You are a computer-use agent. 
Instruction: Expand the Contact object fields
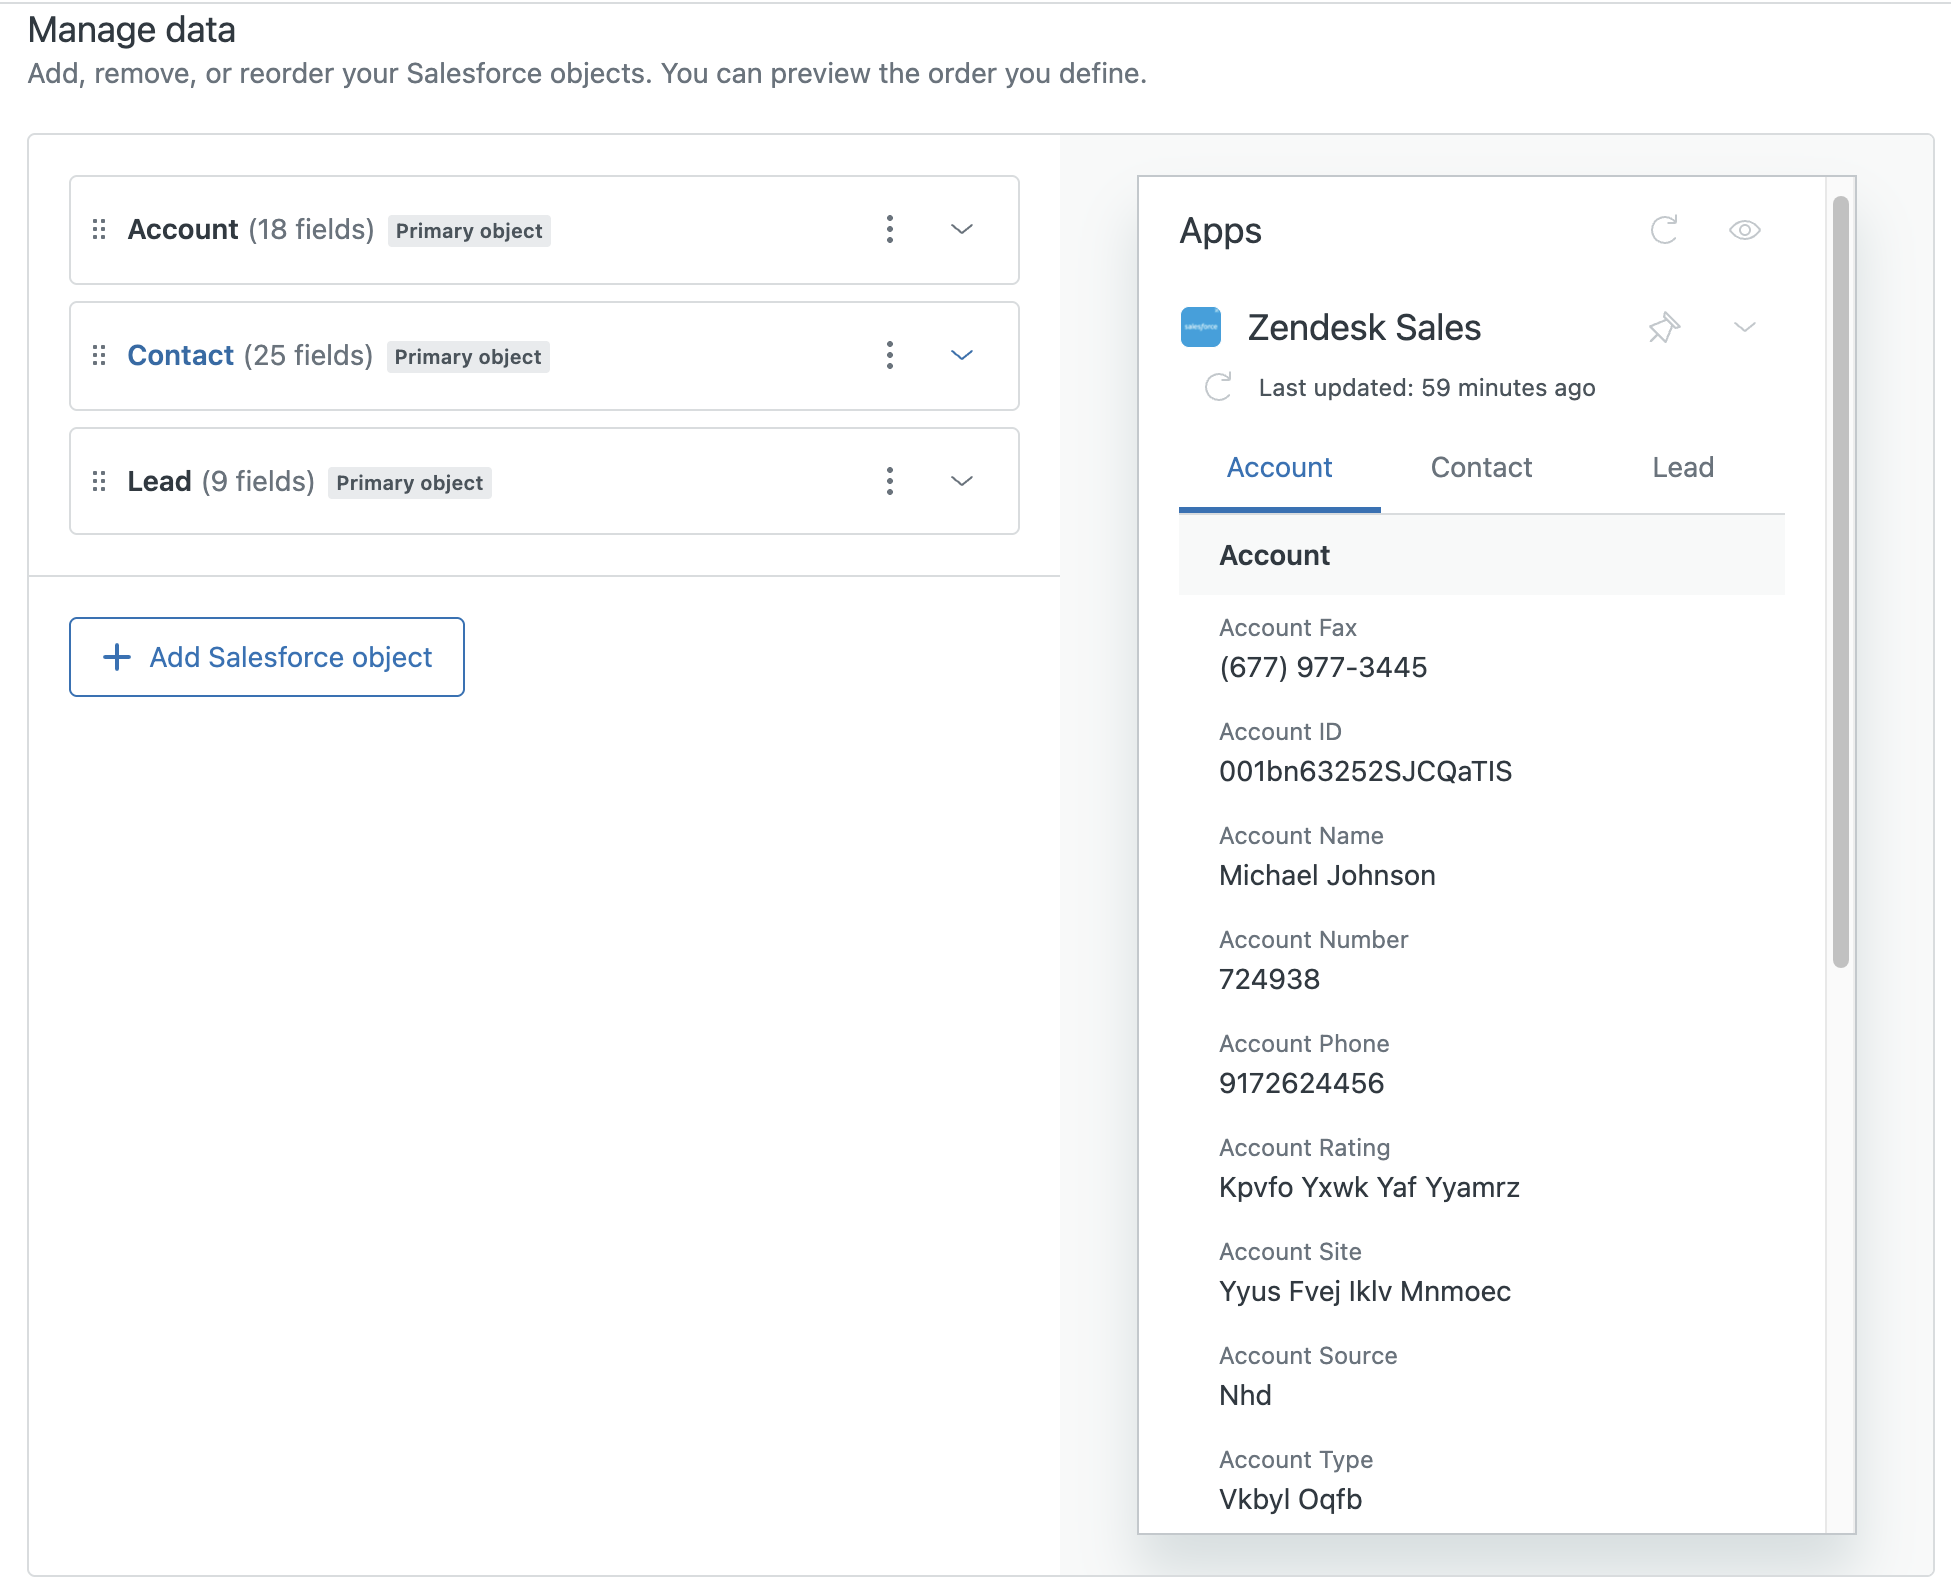click(x=961, y=356)
